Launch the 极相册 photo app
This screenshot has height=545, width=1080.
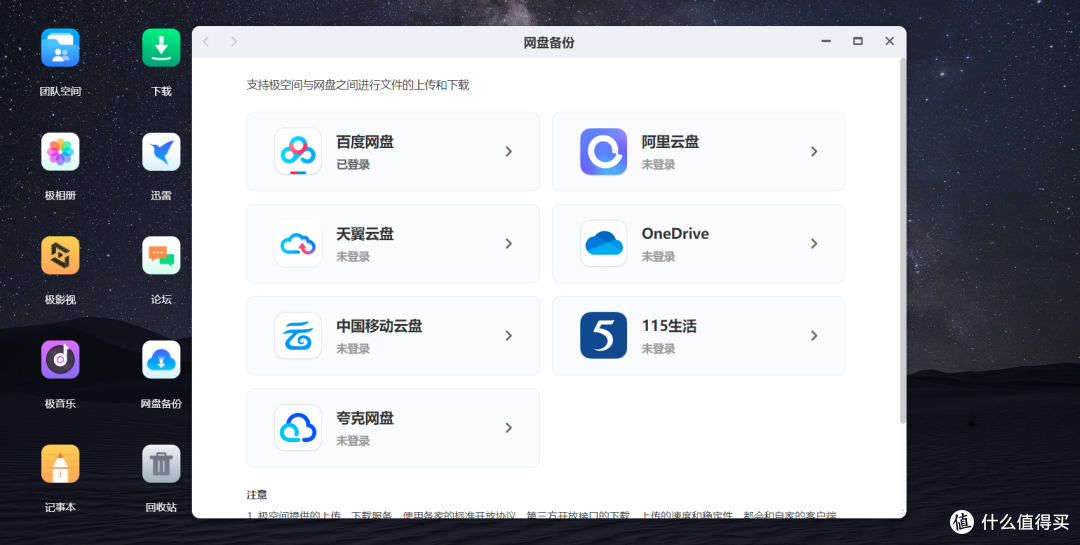point(60,152)
